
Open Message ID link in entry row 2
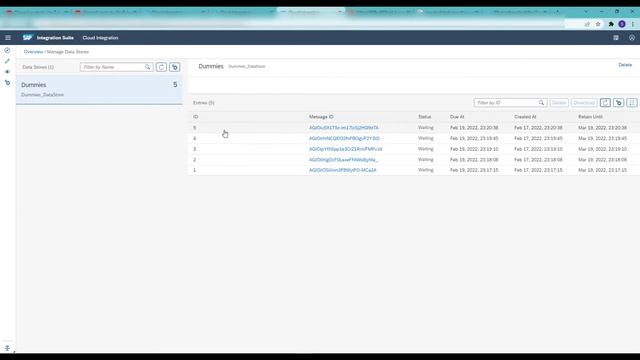click(343, 160)
